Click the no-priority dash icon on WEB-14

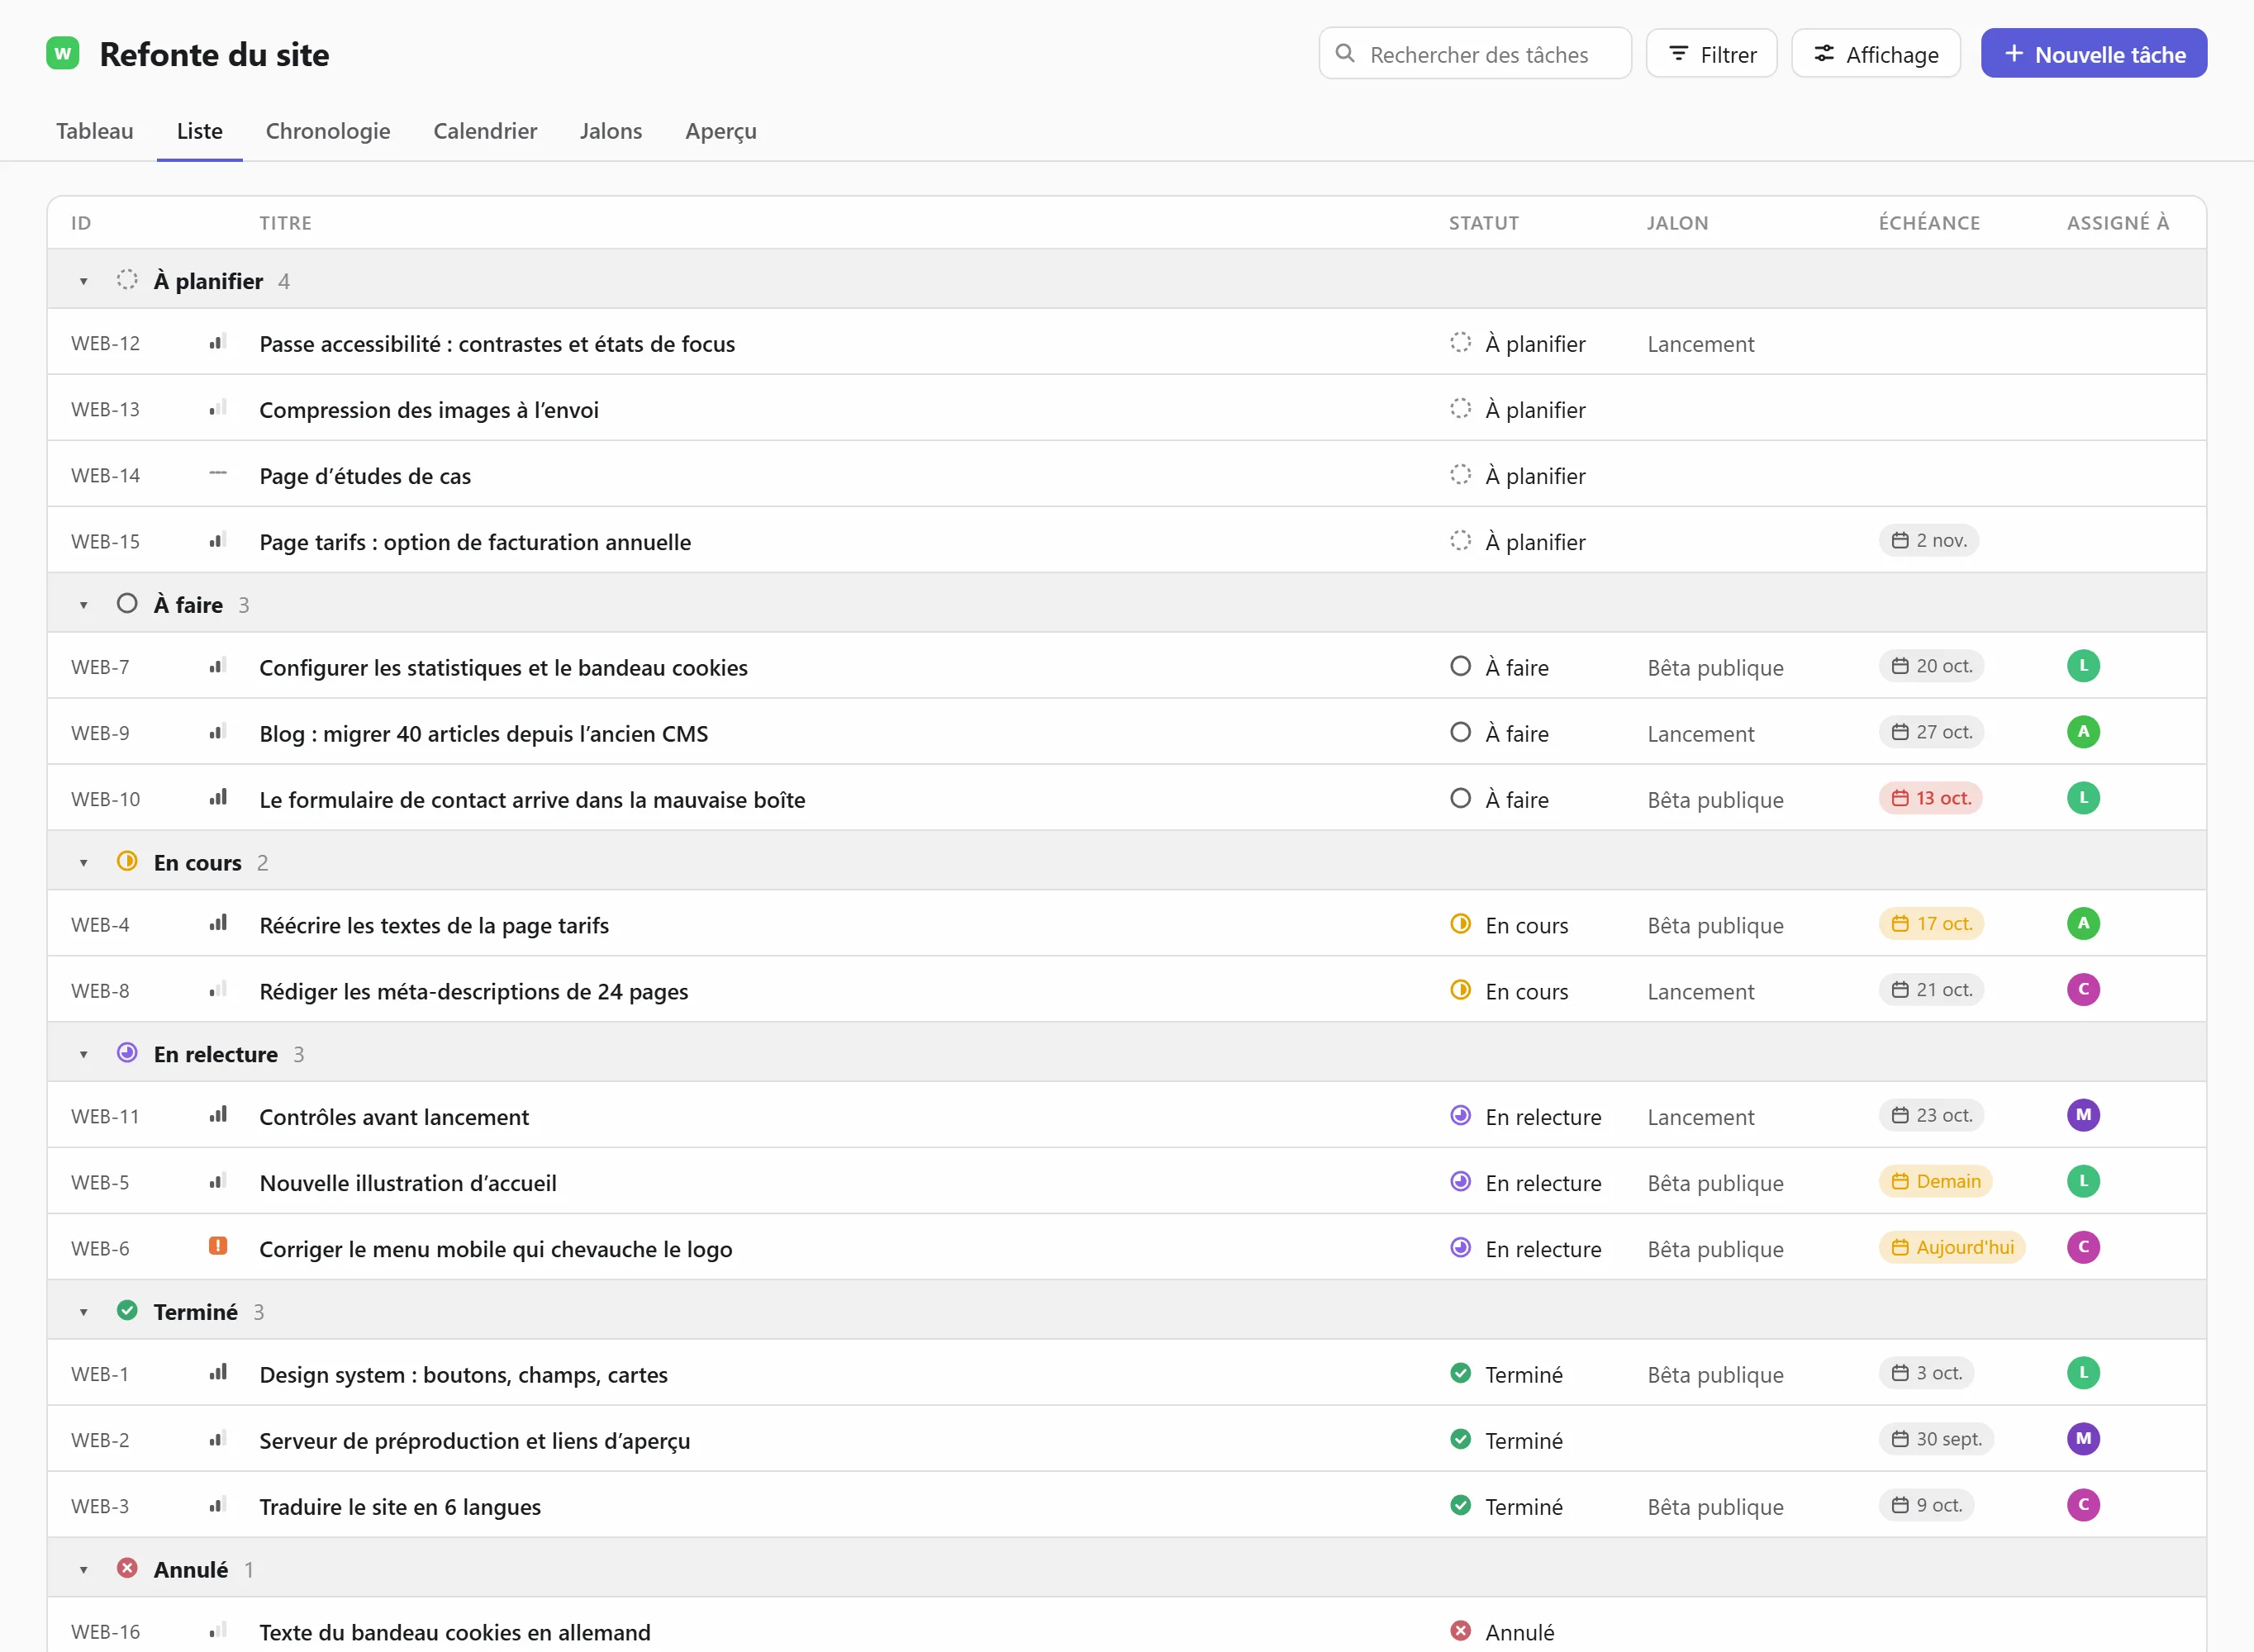(217, 474)
